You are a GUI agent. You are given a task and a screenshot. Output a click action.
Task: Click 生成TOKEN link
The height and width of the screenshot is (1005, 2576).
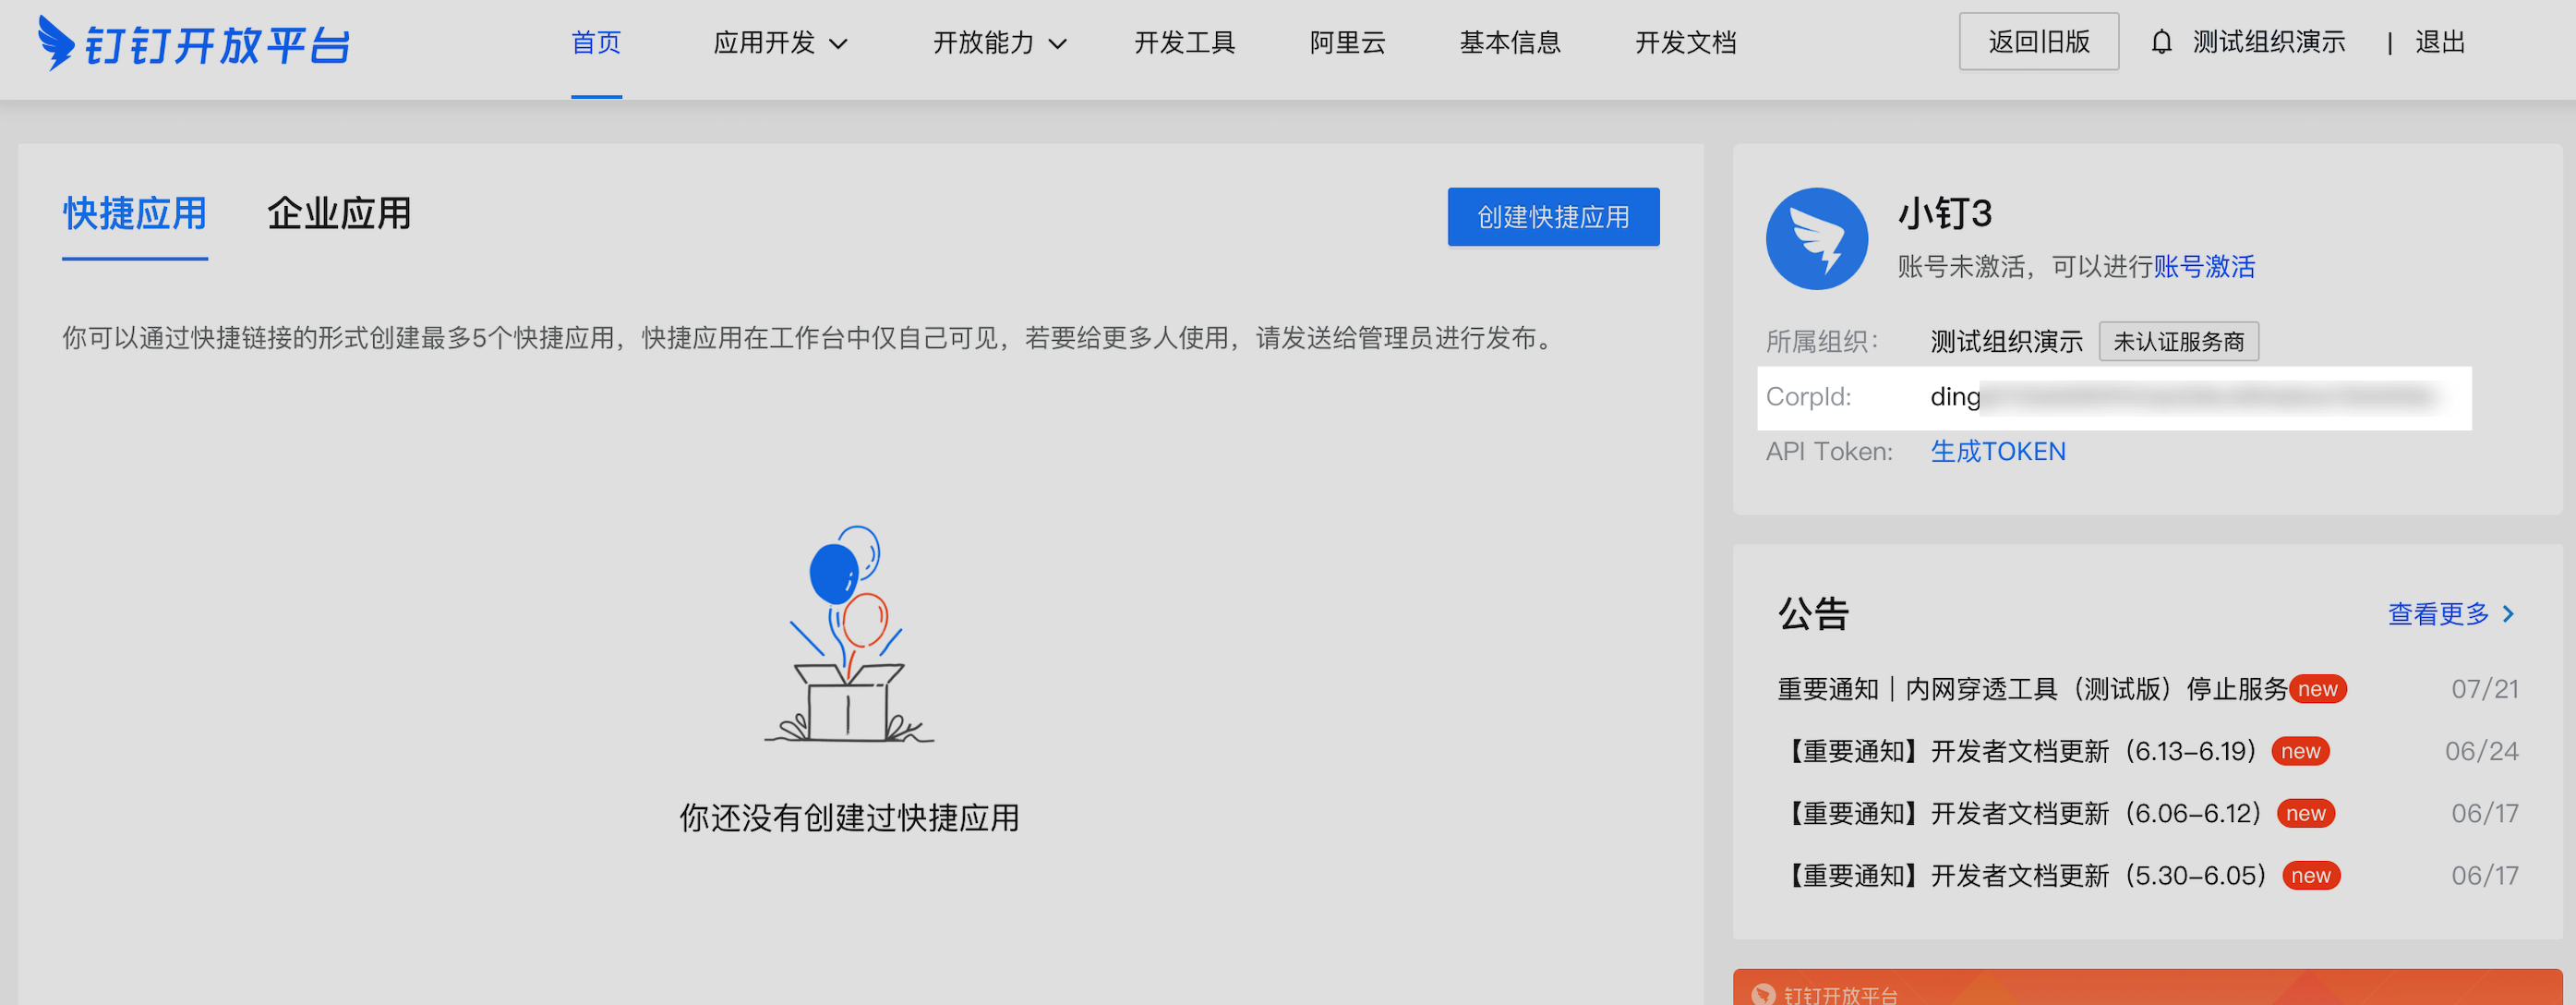point(1997,452)
